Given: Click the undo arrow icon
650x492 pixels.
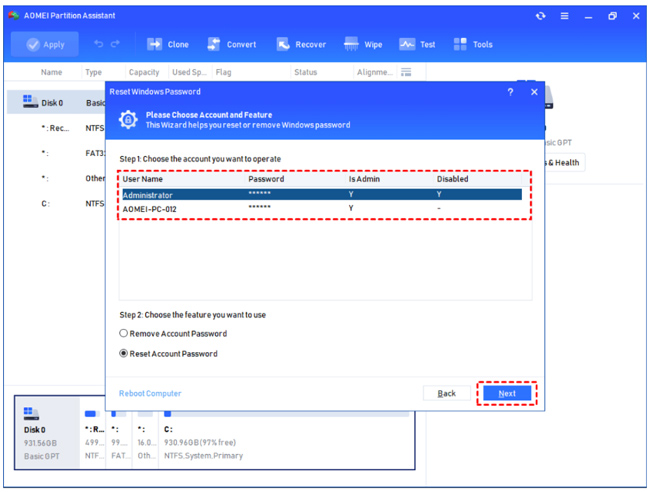Looking at the screenshot, I should click(x=98, y=44).
